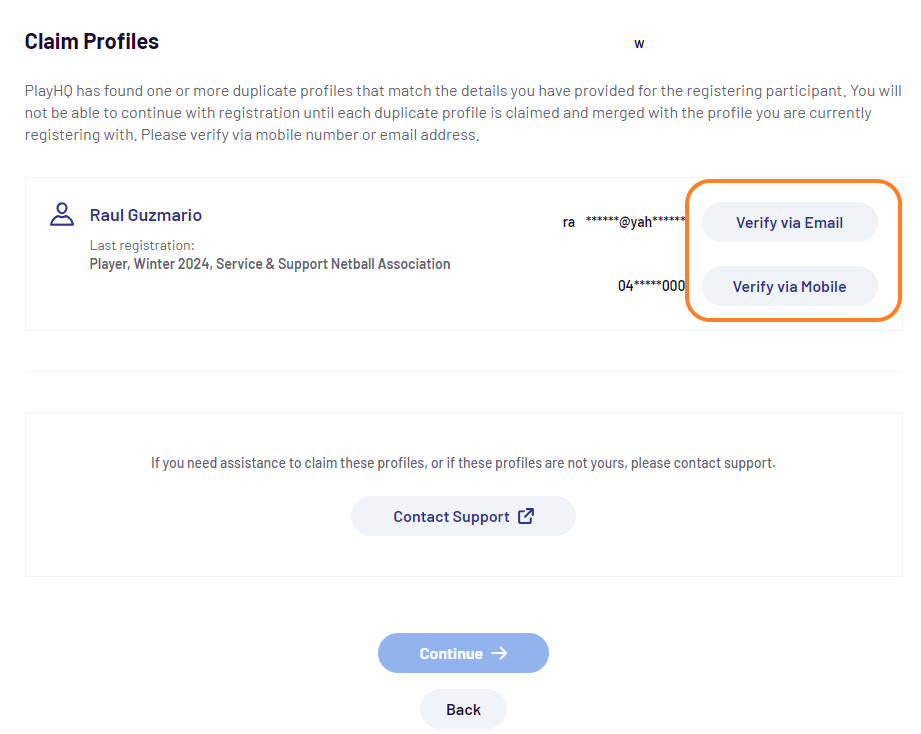The width and height of the screenshot is (921, 734).
Task: Go Back to the previous step
Action: coord(463,709)
